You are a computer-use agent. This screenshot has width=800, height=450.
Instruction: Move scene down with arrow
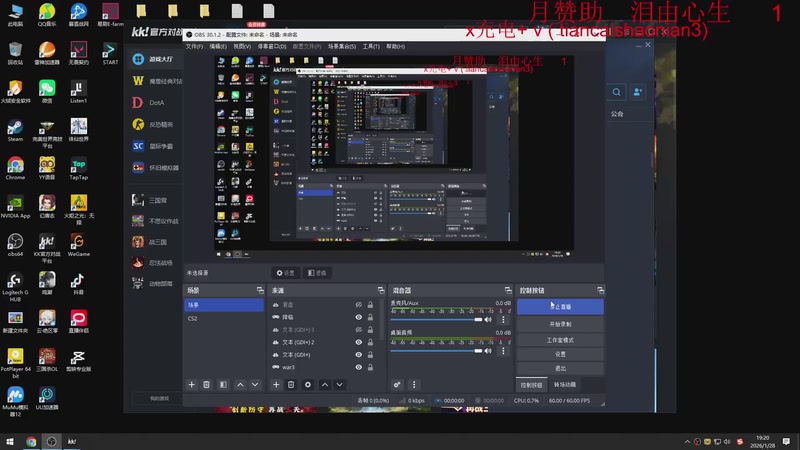pyautogui.click(x=255, y=385)
